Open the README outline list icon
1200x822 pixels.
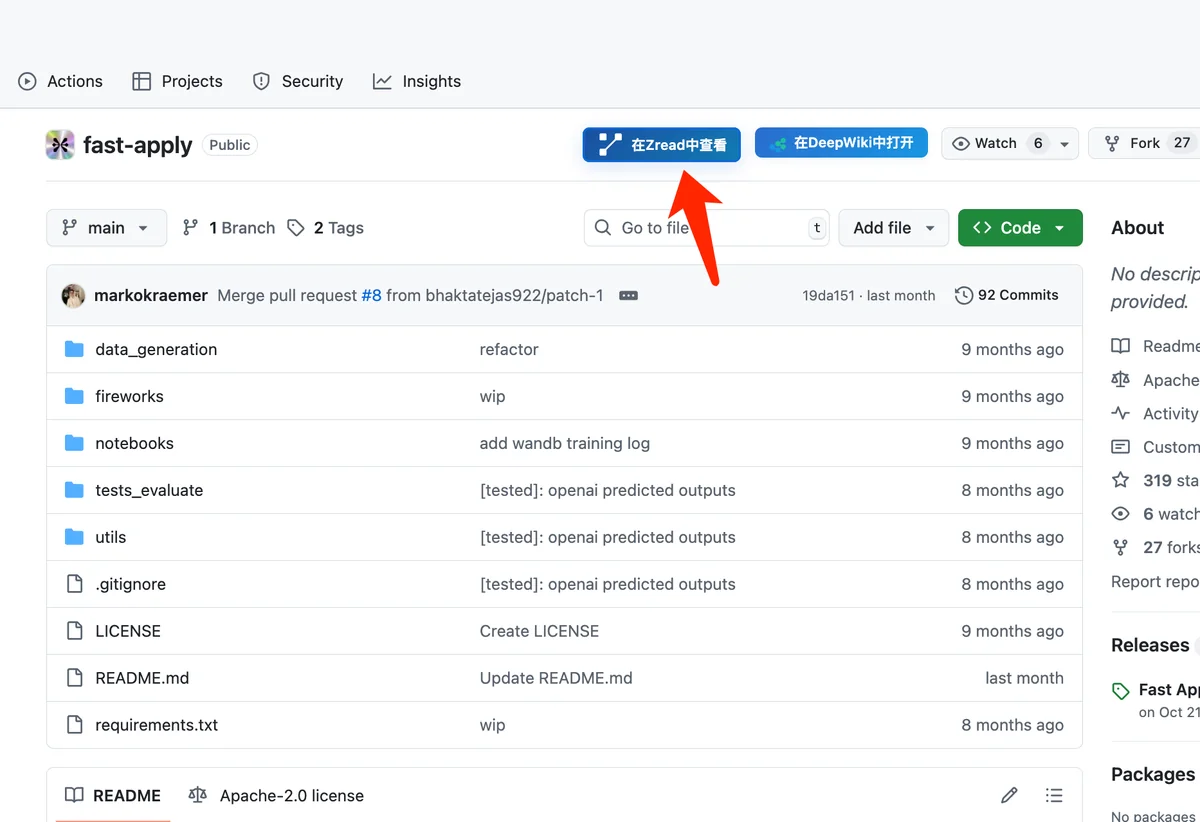pyautogui.click(x=1054, y=796)
